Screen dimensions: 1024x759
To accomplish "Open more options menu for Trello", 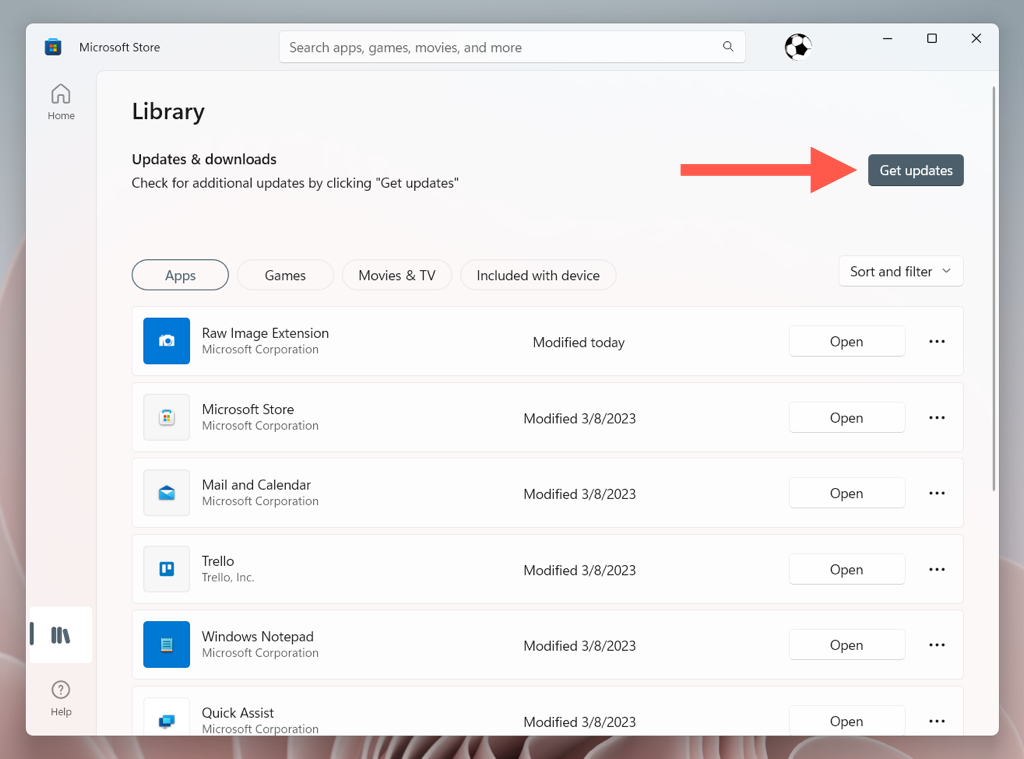I will (936, 569).
